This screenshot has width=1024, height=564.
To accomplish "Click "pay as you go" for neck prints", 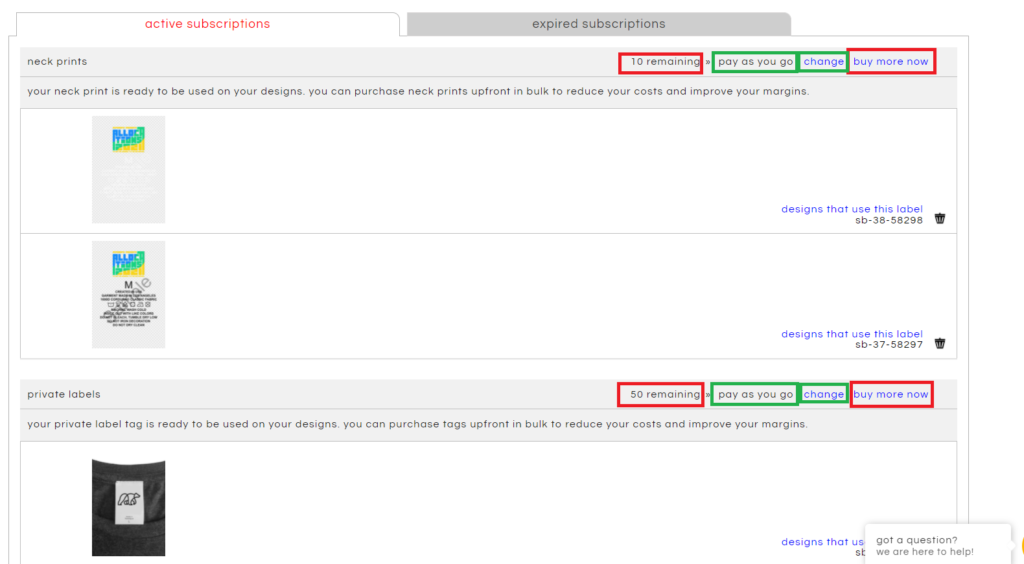I will point(755,62).
